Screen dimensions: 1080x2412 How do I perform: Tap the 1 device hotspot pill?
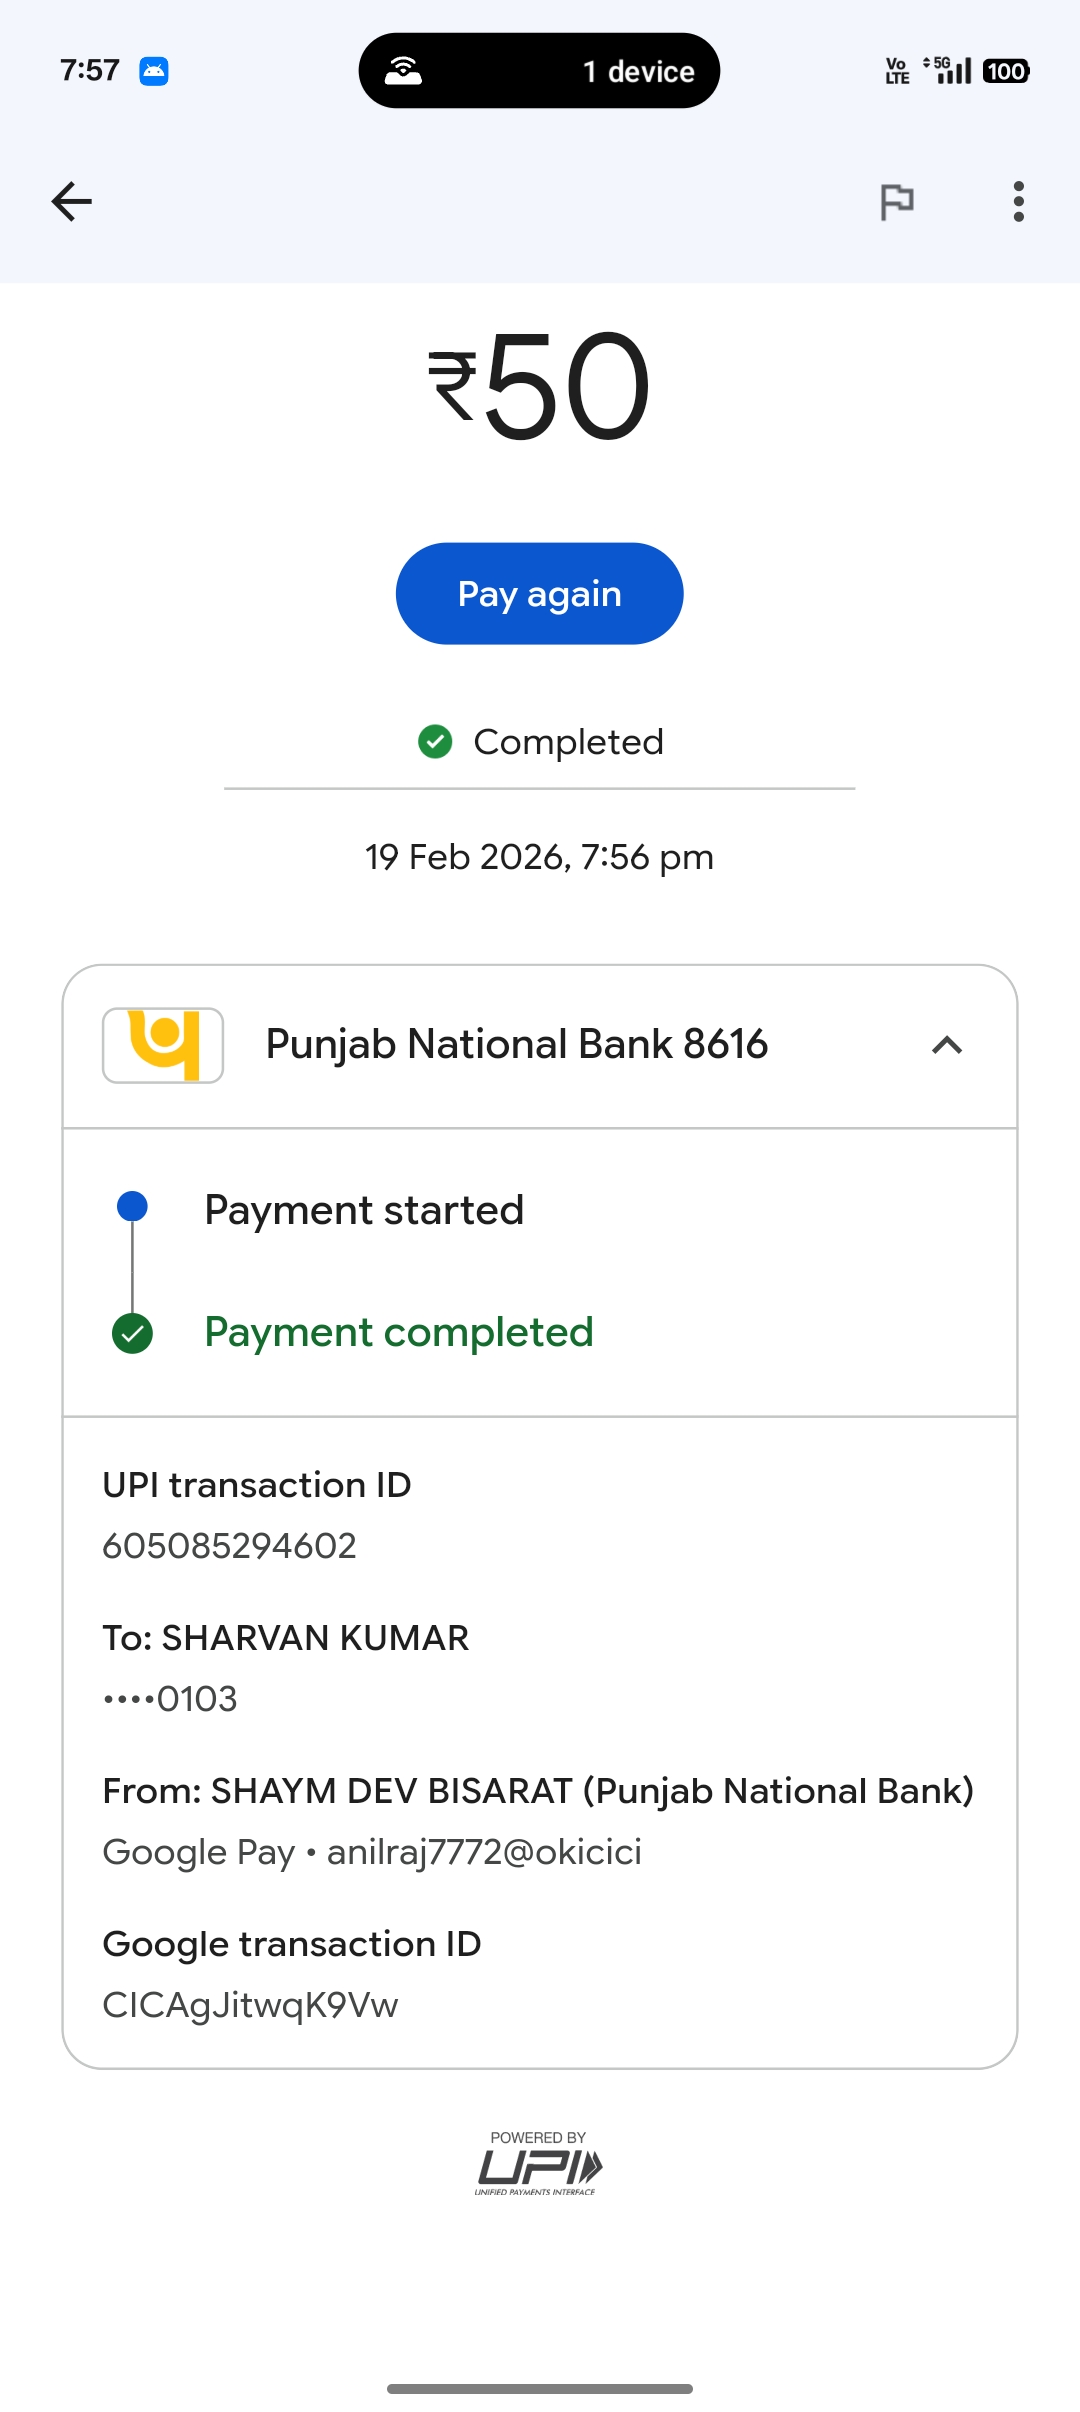[539, 71]
